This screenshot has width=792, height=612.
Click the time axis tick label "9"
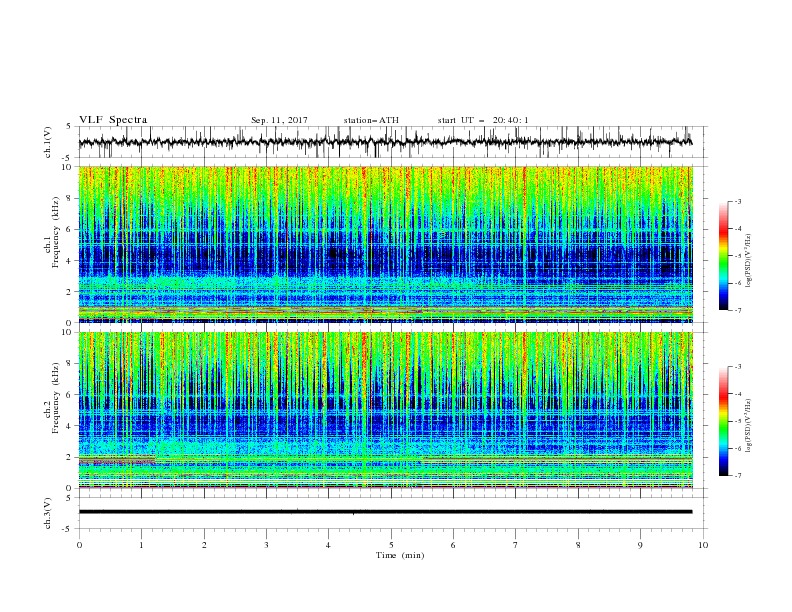point(640,545)
